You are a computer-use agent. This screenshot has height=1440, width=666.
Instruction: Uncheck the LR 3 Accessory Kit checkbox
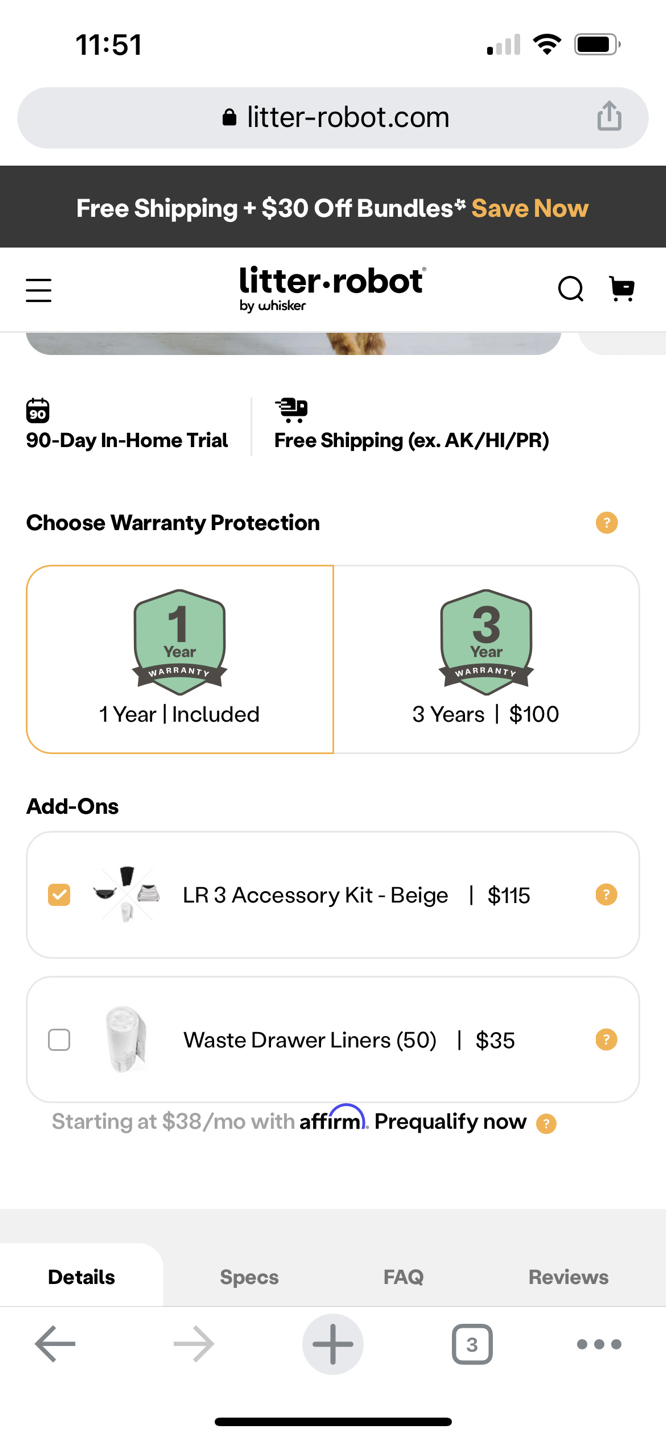[x=59, y=894]
